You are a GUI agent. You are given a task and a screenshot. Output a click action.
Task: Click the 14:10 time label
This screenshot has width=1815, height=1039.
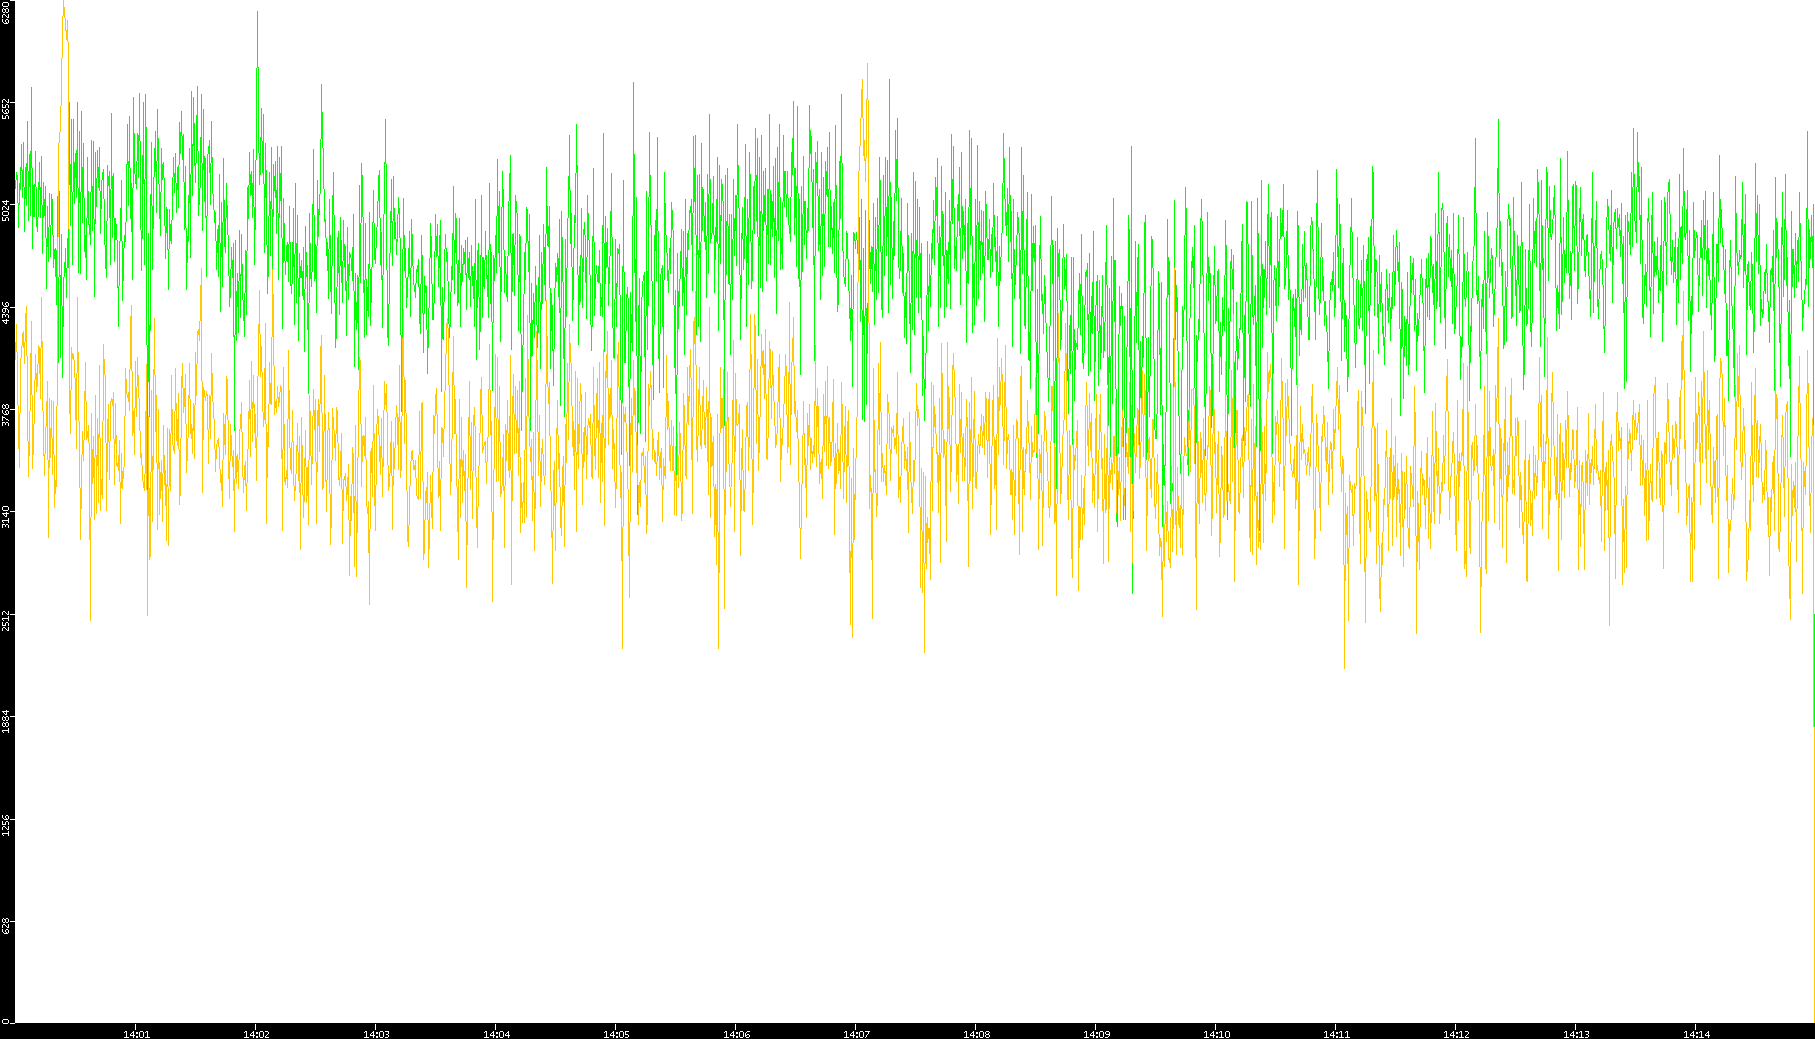1216,1034
